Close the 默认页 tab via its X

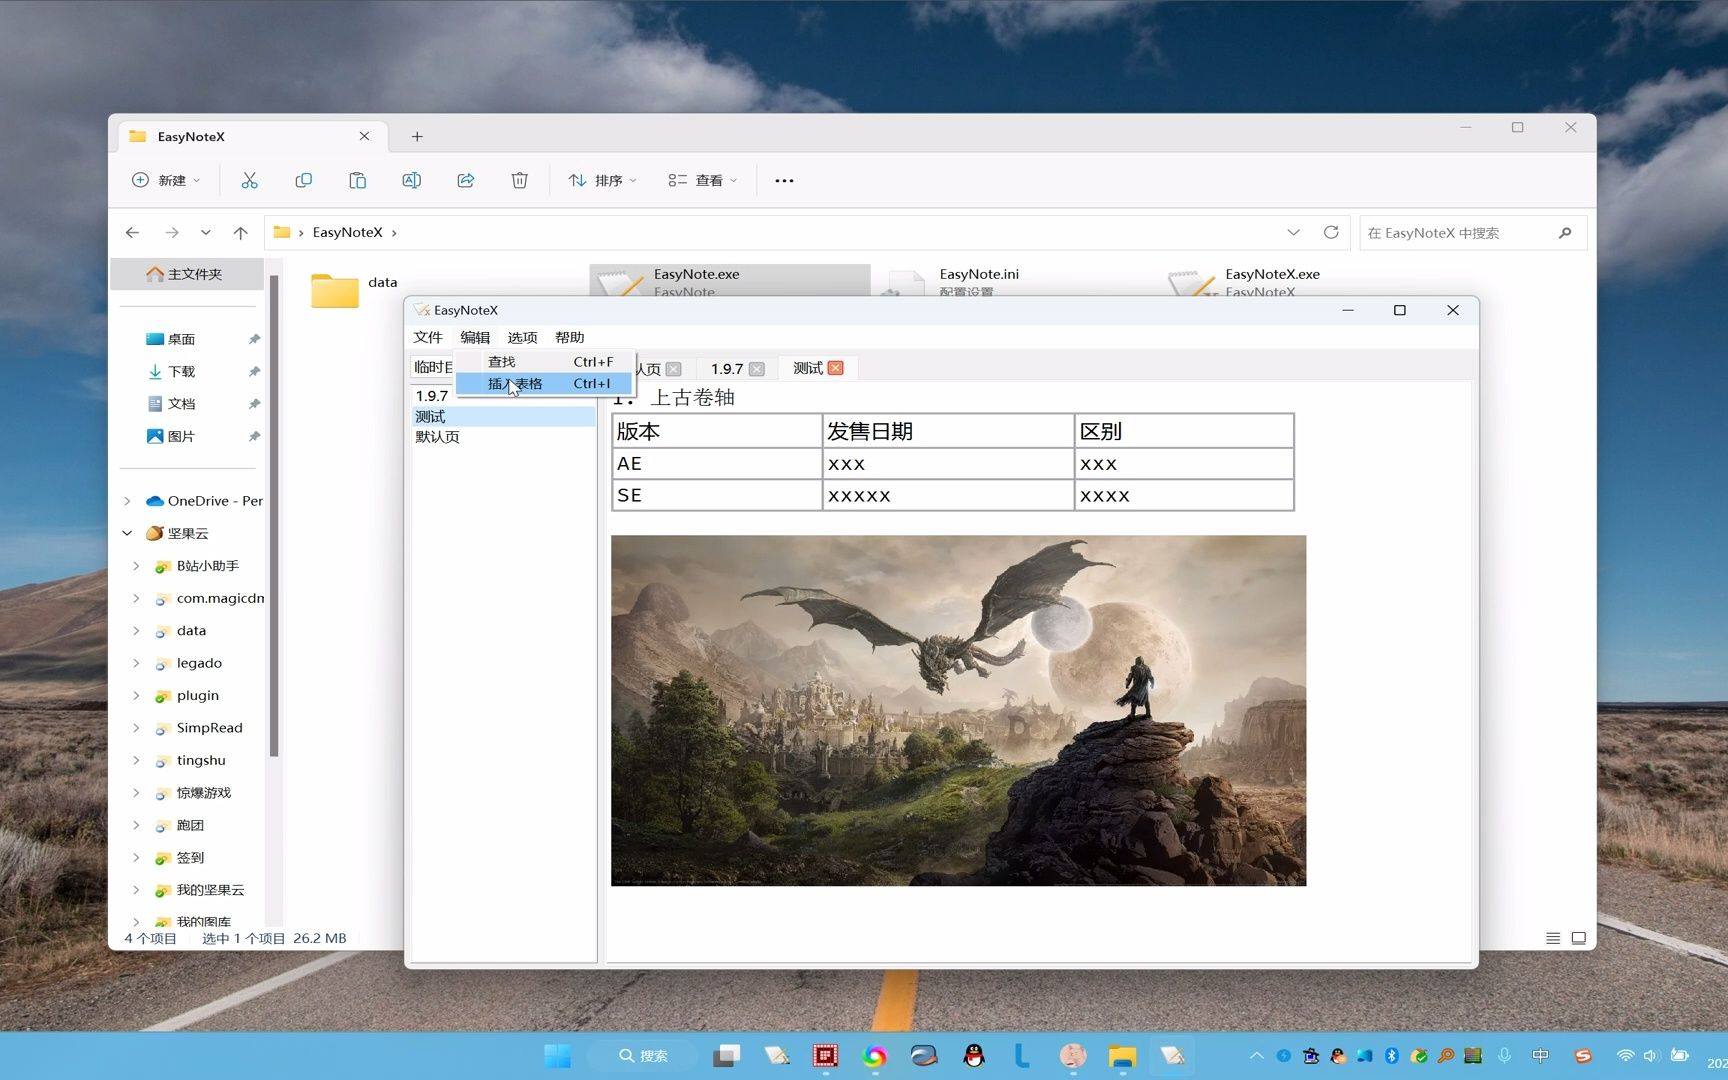click(x=674, y=369)
